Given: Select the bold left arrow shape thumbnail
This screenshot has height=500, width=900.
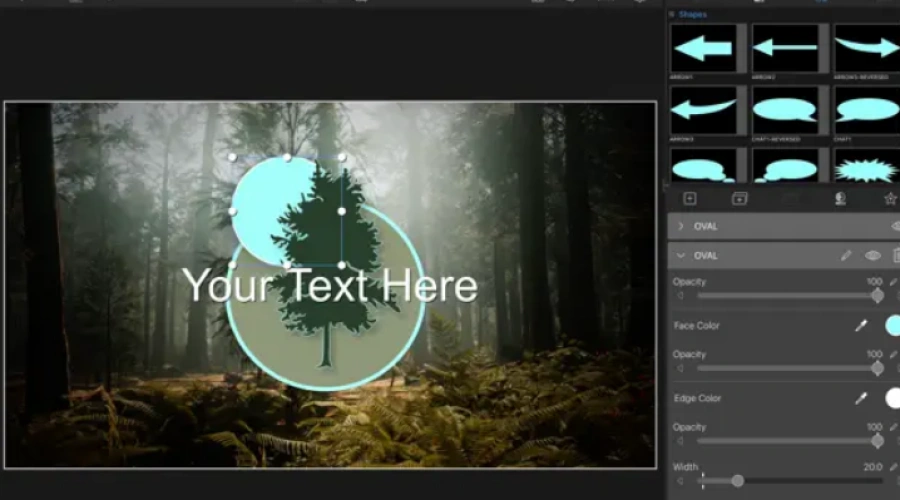Looking at the screenshot, I should pyautogui.click(x=702, y=47).
